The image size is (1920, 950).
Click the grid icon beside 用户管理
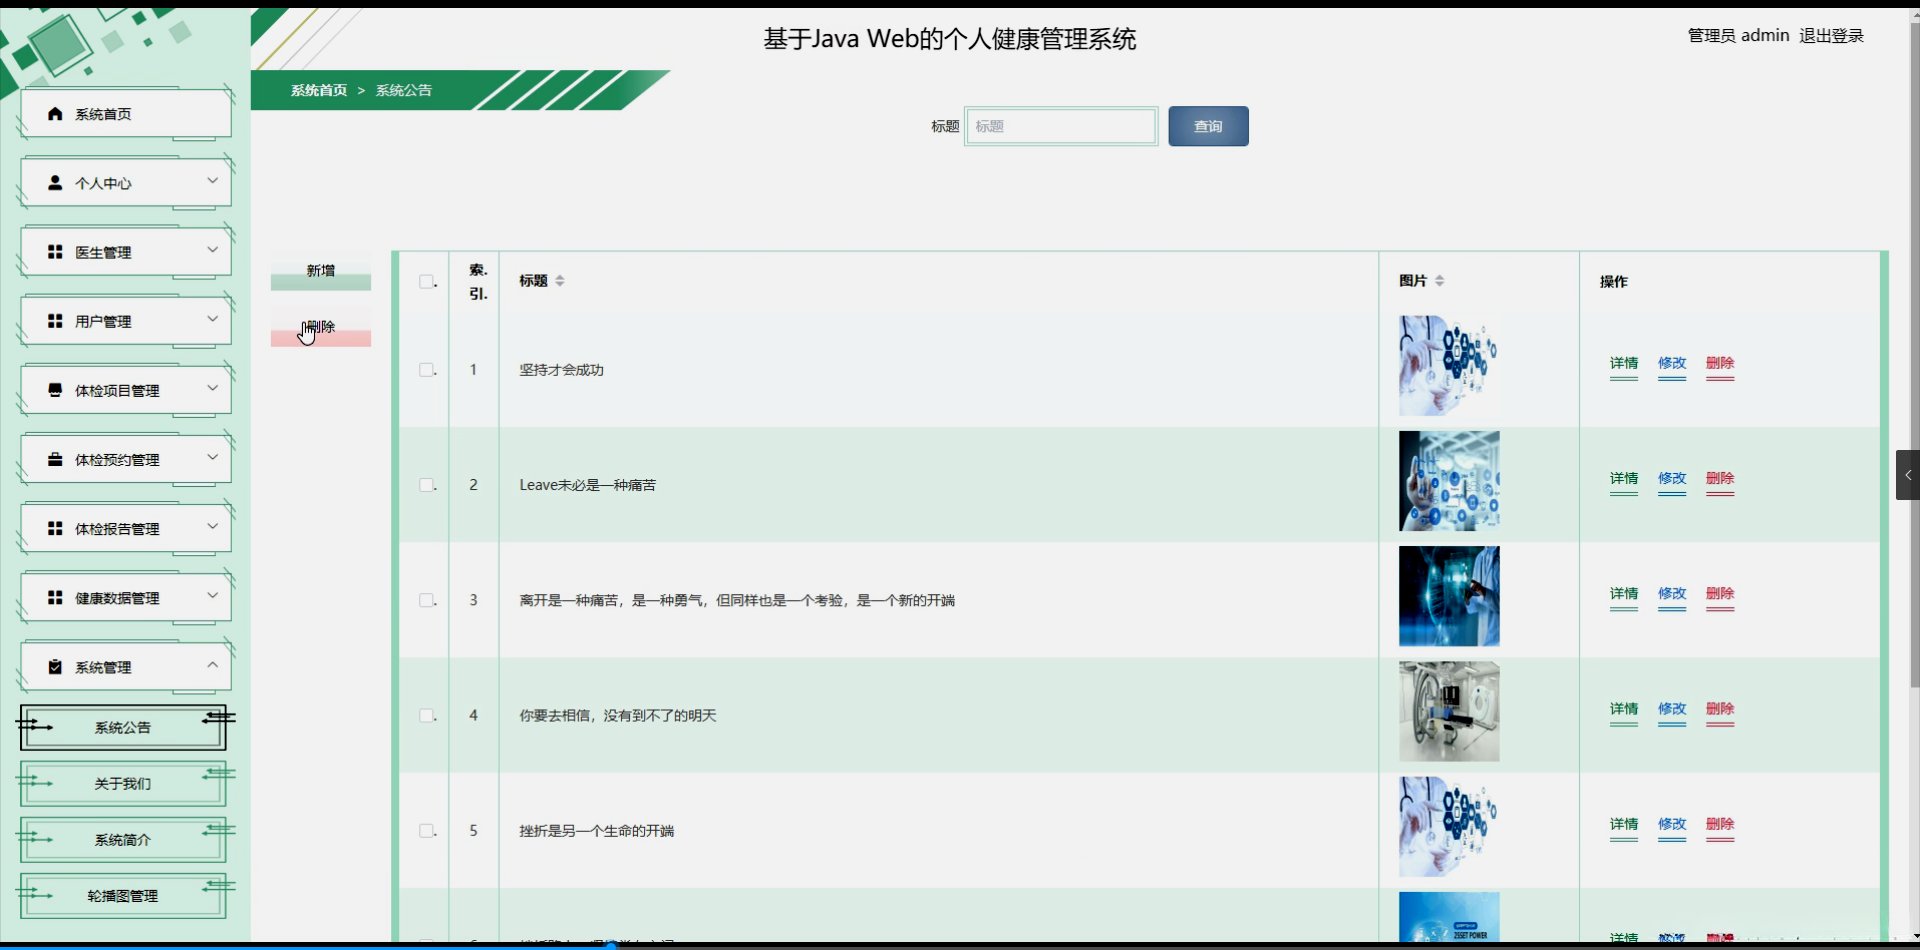pos(55,321)
